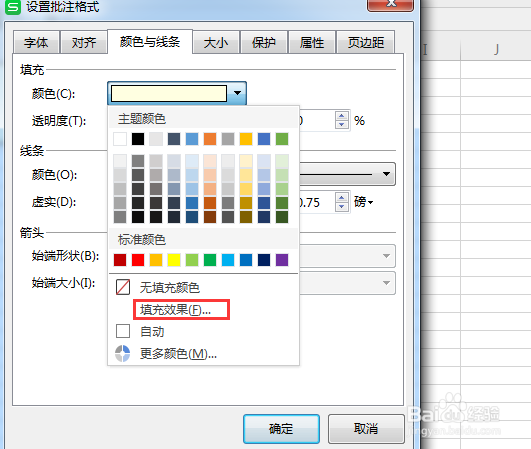The width and height of the screenshot is (531, 449).
Task: Pick the gold theme color swatch
Action: 246,139
